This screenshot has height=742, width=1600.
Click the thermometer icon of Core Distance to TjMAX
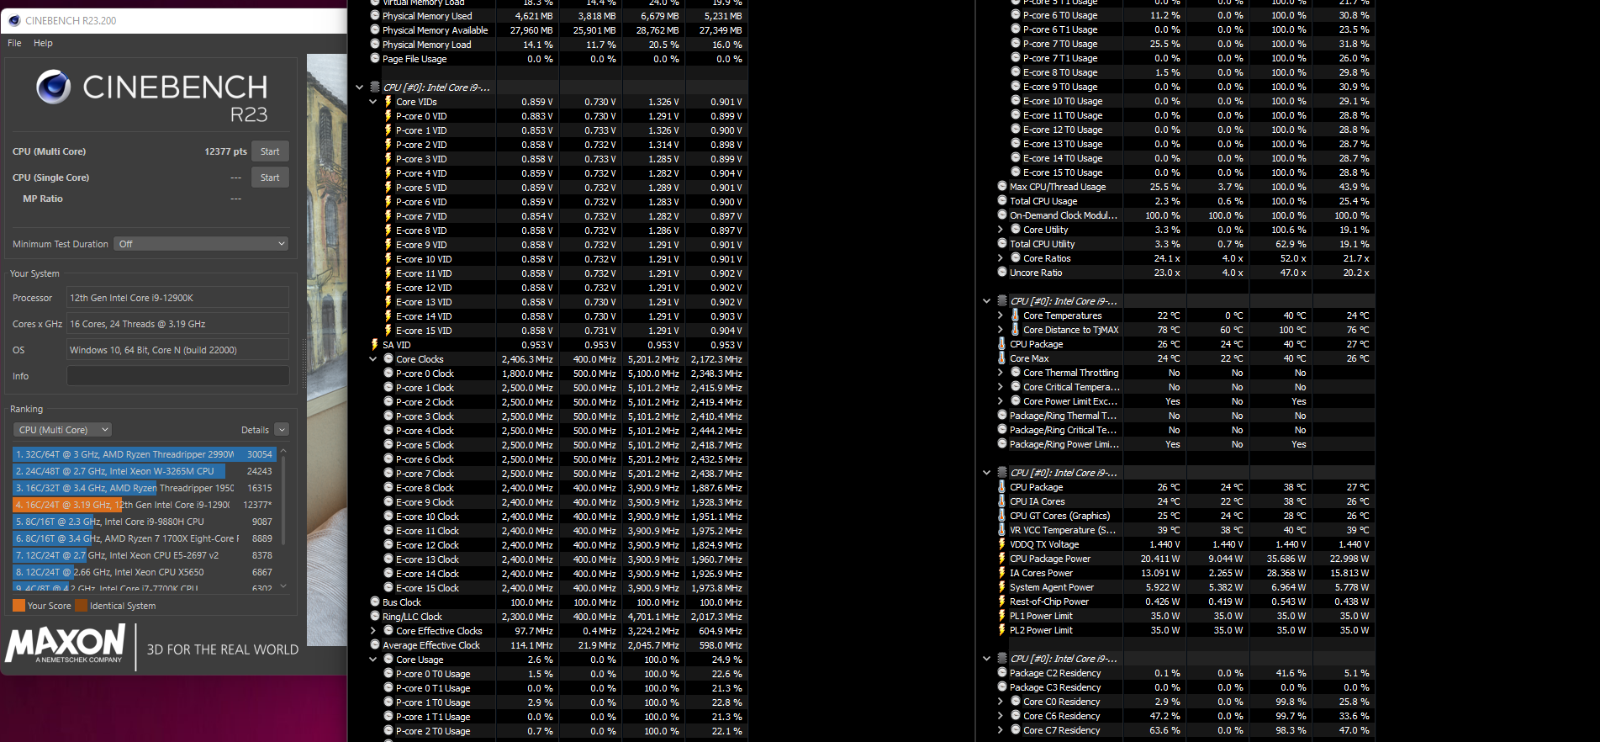point(1015,329)
